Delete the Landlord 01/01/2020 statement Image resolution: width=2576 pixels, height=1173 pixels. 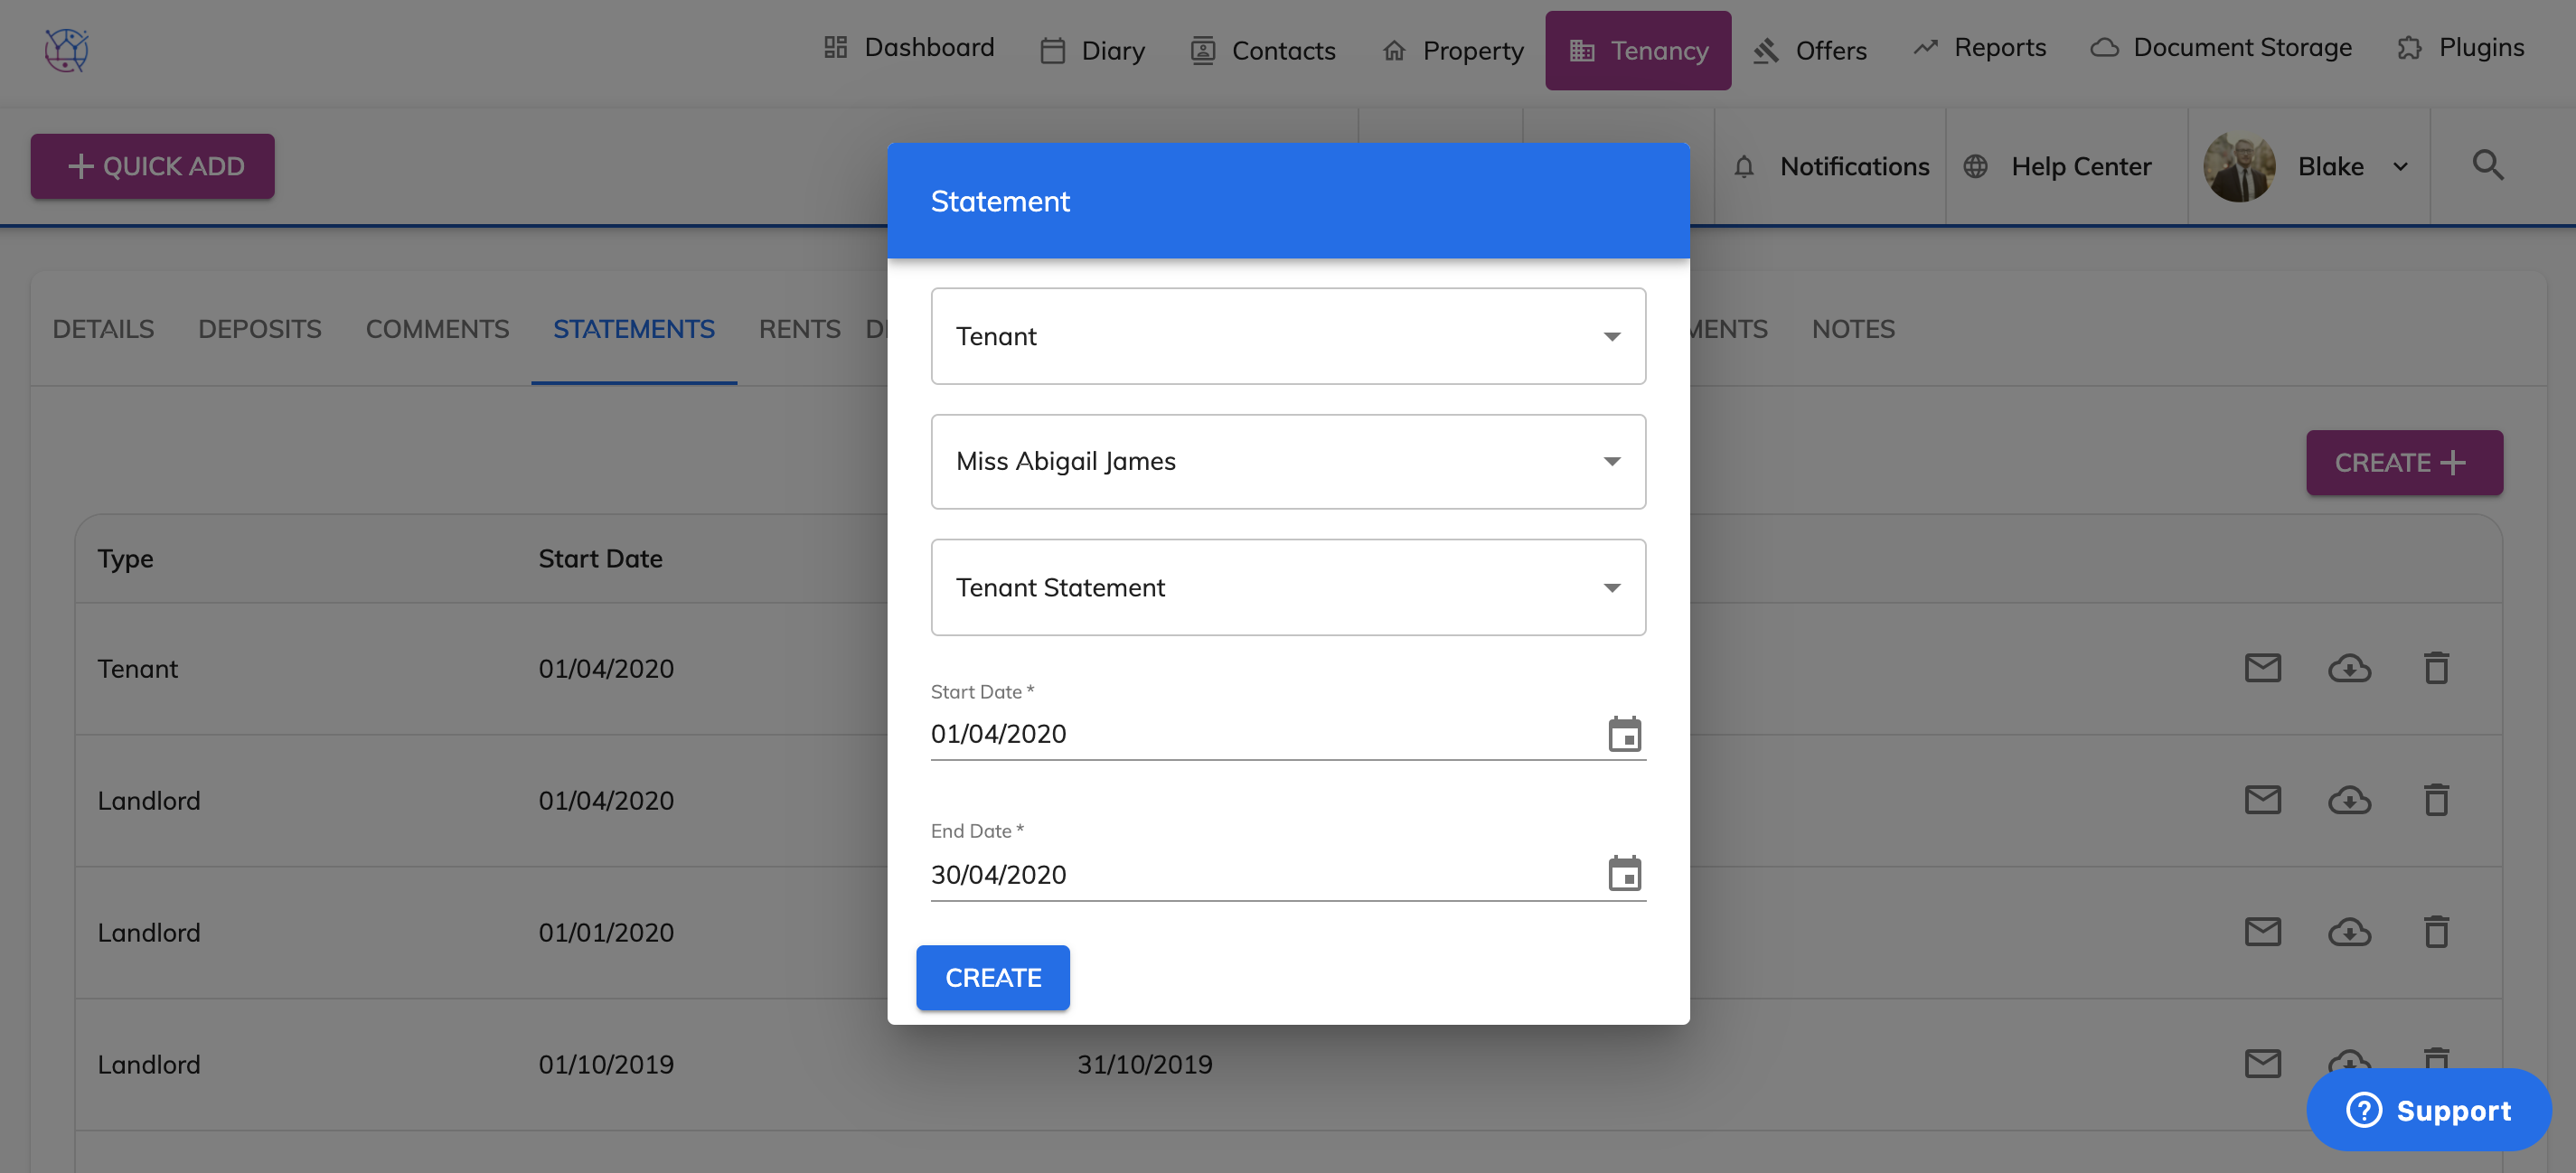point(2436,932)
